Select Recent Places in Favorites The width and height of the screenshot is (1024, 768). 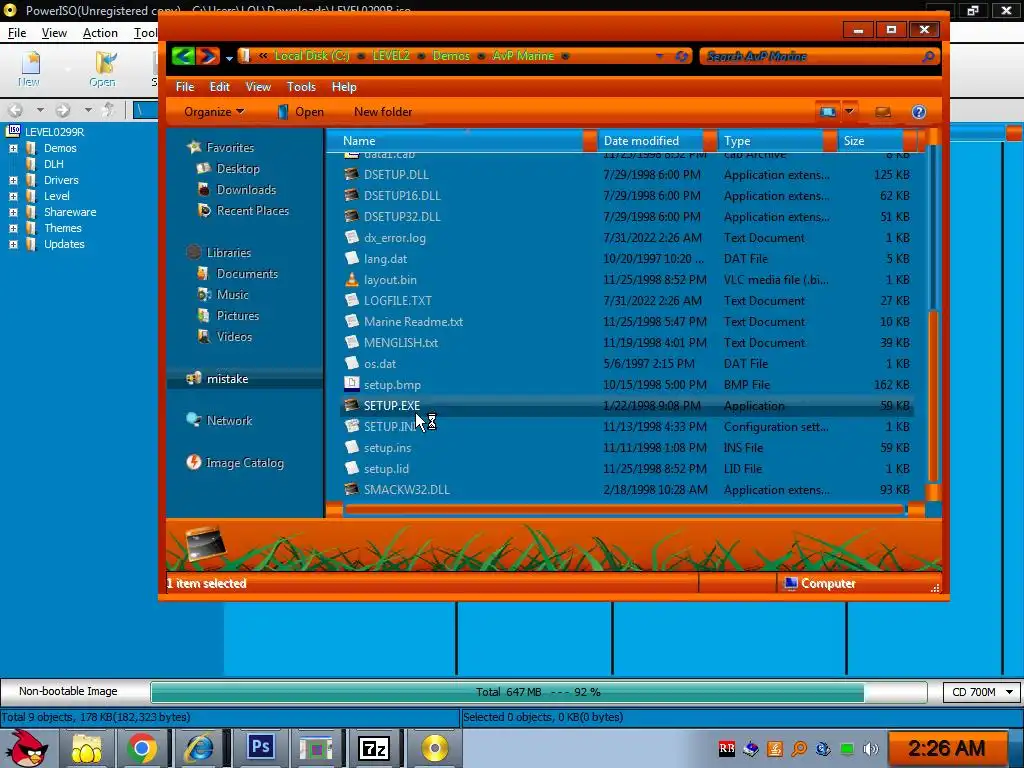(253, 210)
